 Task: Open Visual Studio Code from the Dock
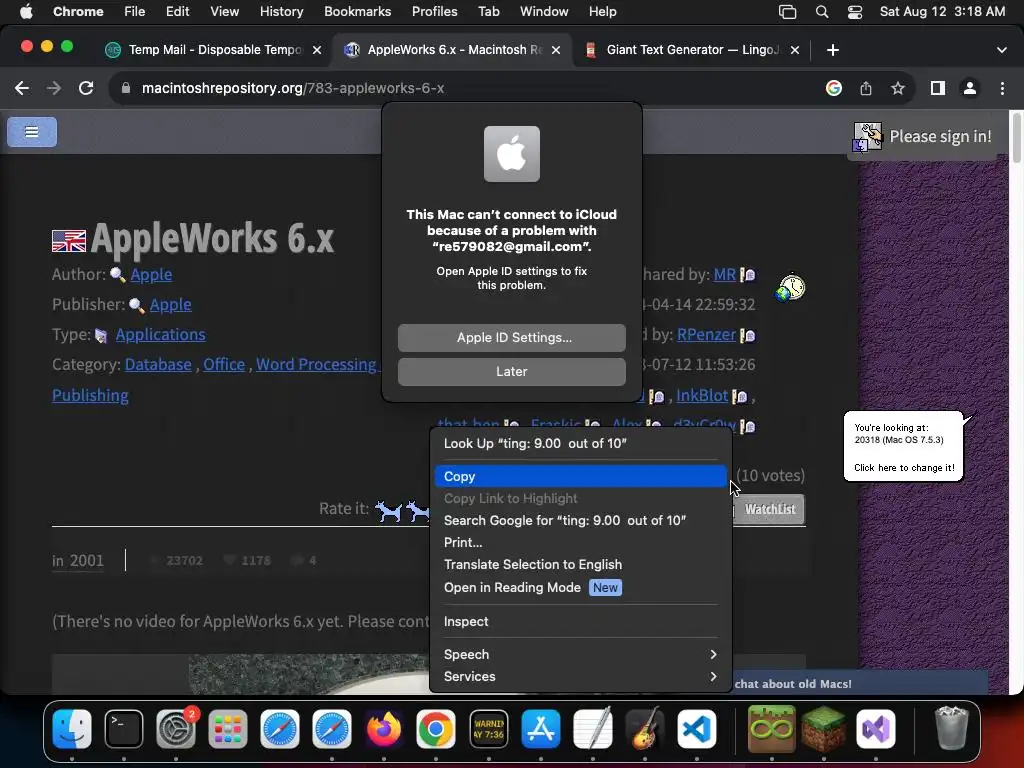pyautogui.click(x=697, y=729)
